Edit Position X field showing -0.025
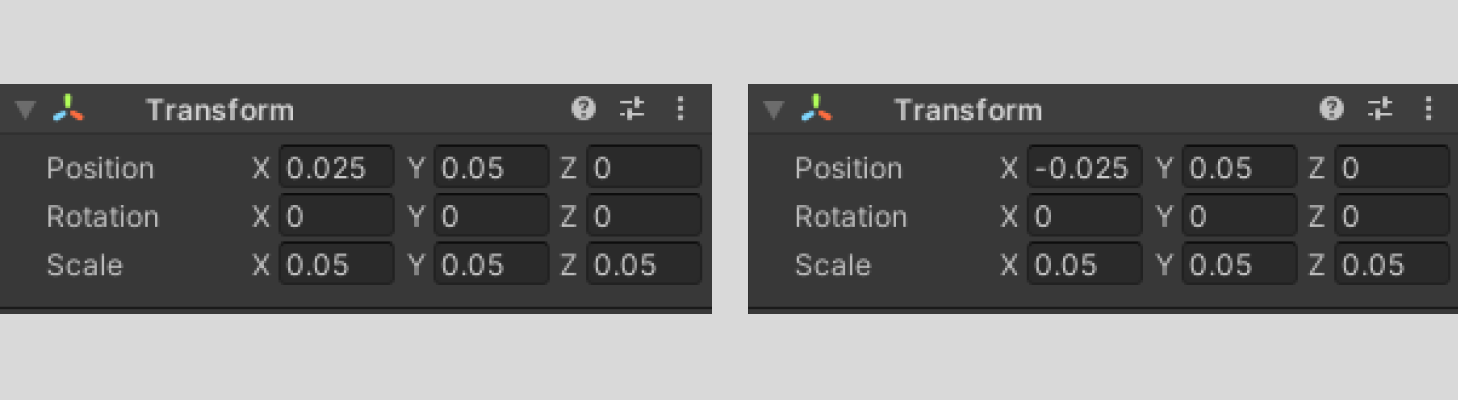 pyautogui.click(x=1084, y=168)
